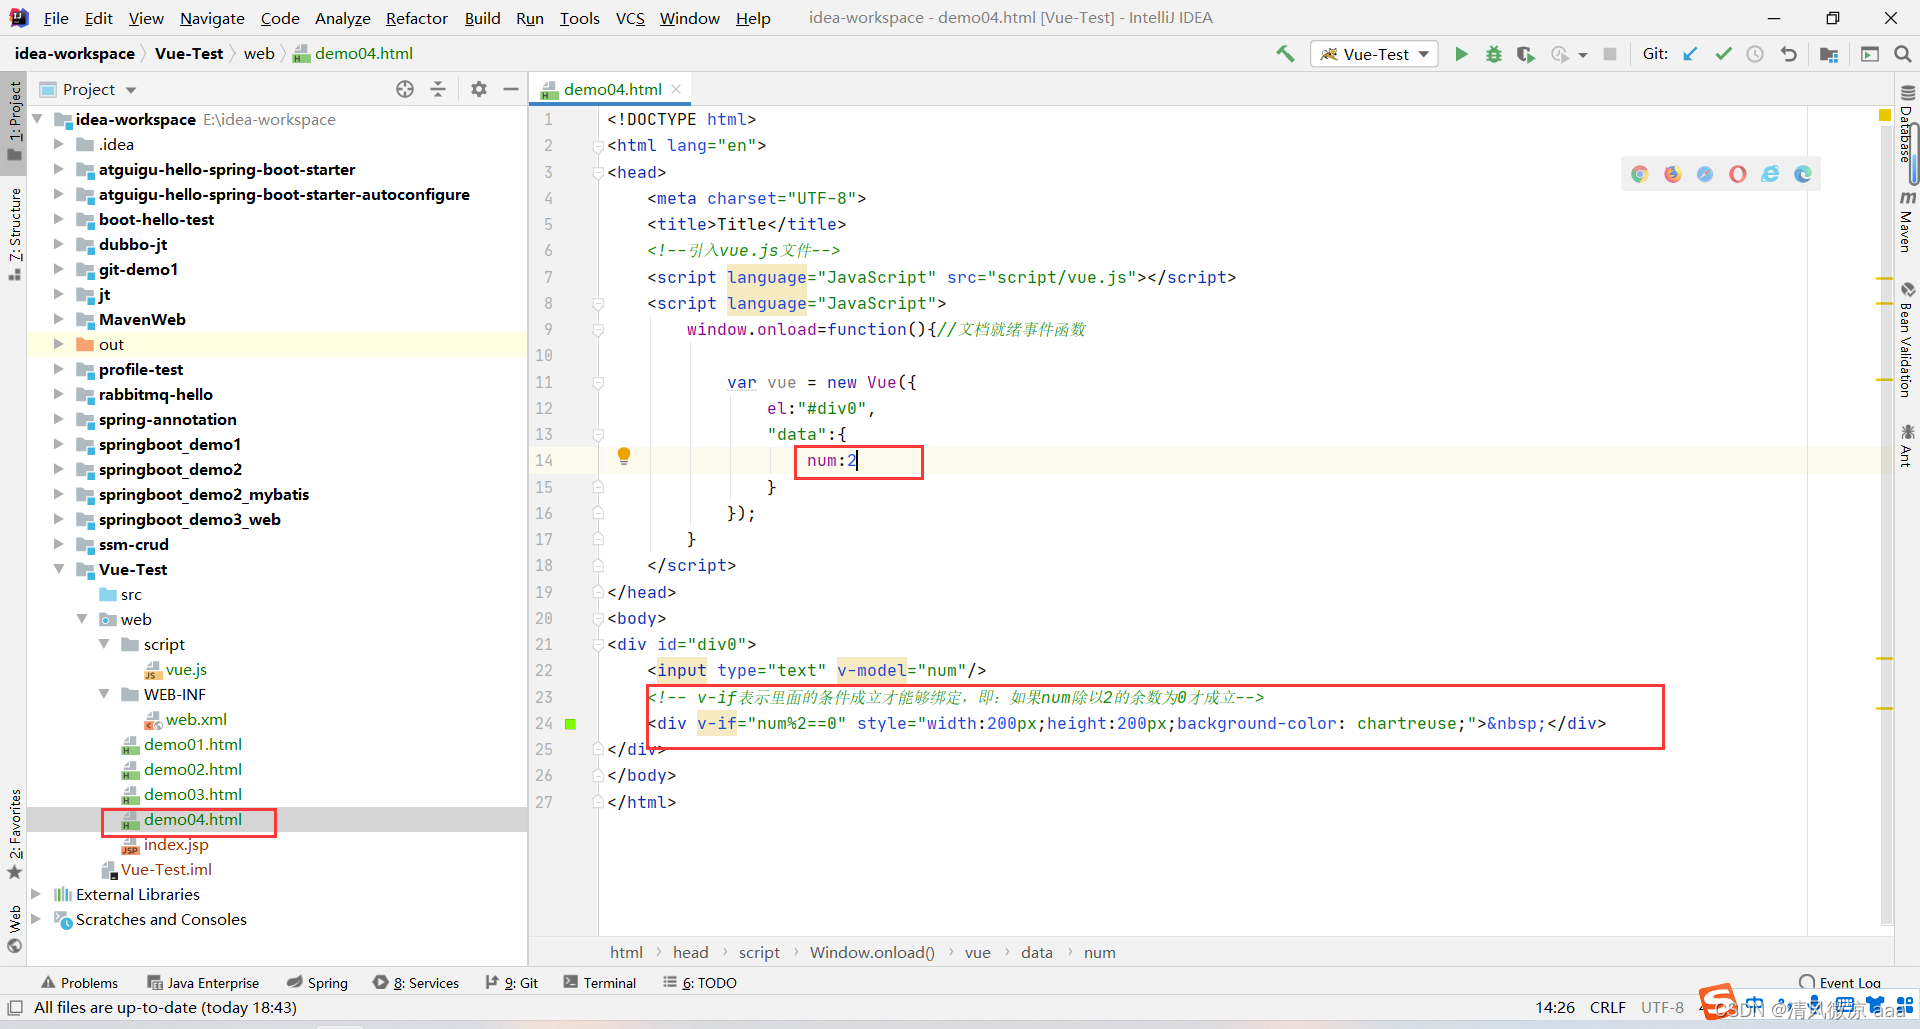This screenshot has height=1029, width=1920.
Task: Open the Refactor menu
Action: coord(416,18)
